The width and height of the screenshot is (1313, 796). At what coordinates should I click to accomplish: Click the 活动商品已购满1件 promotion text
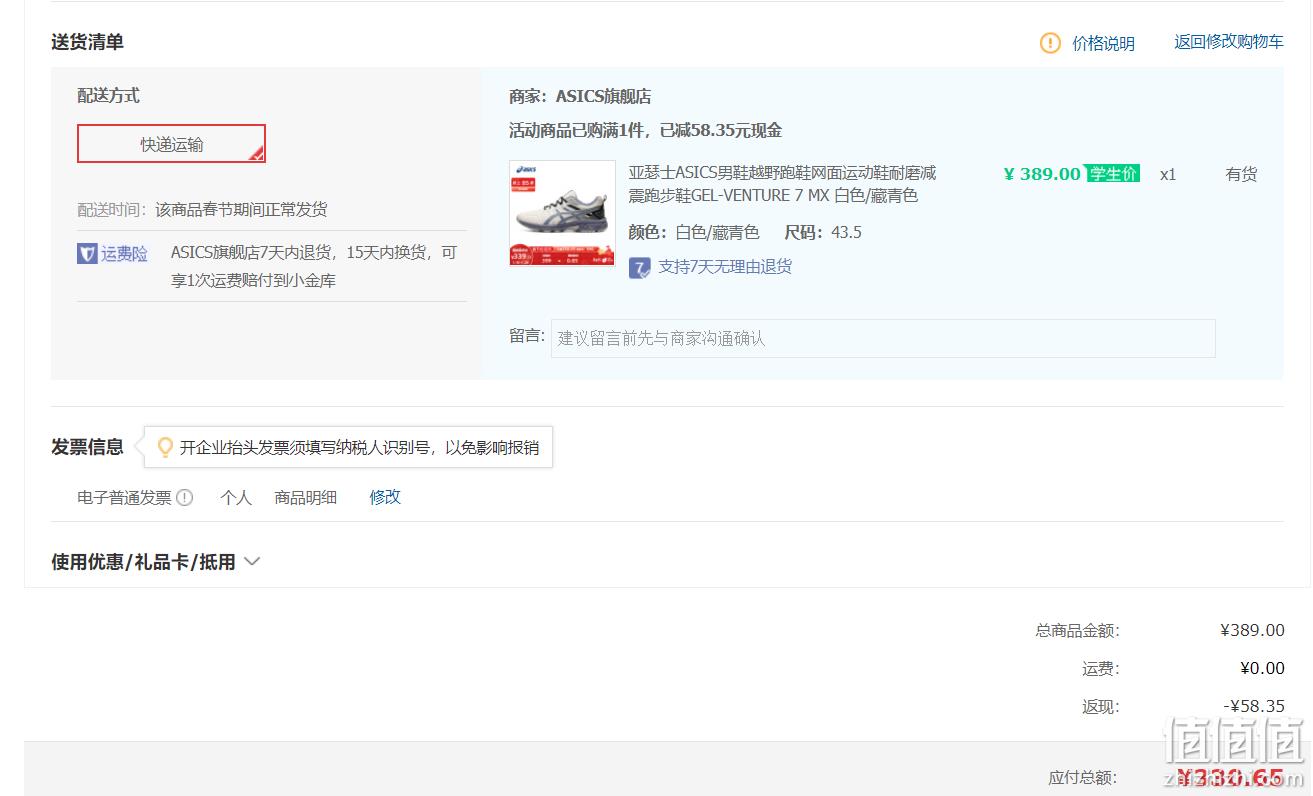click(645, 131)
